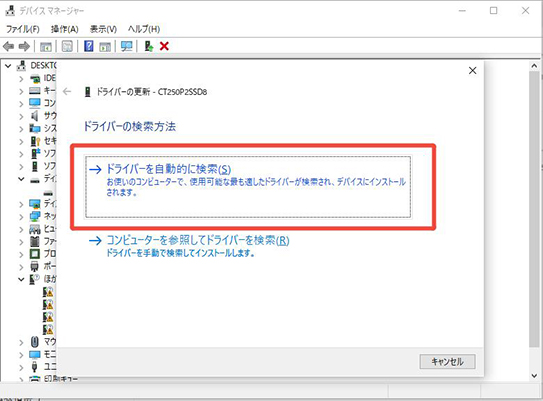Click the blue Help question-mark toolbar icon
543x401 pixels.
click(89, 46)
